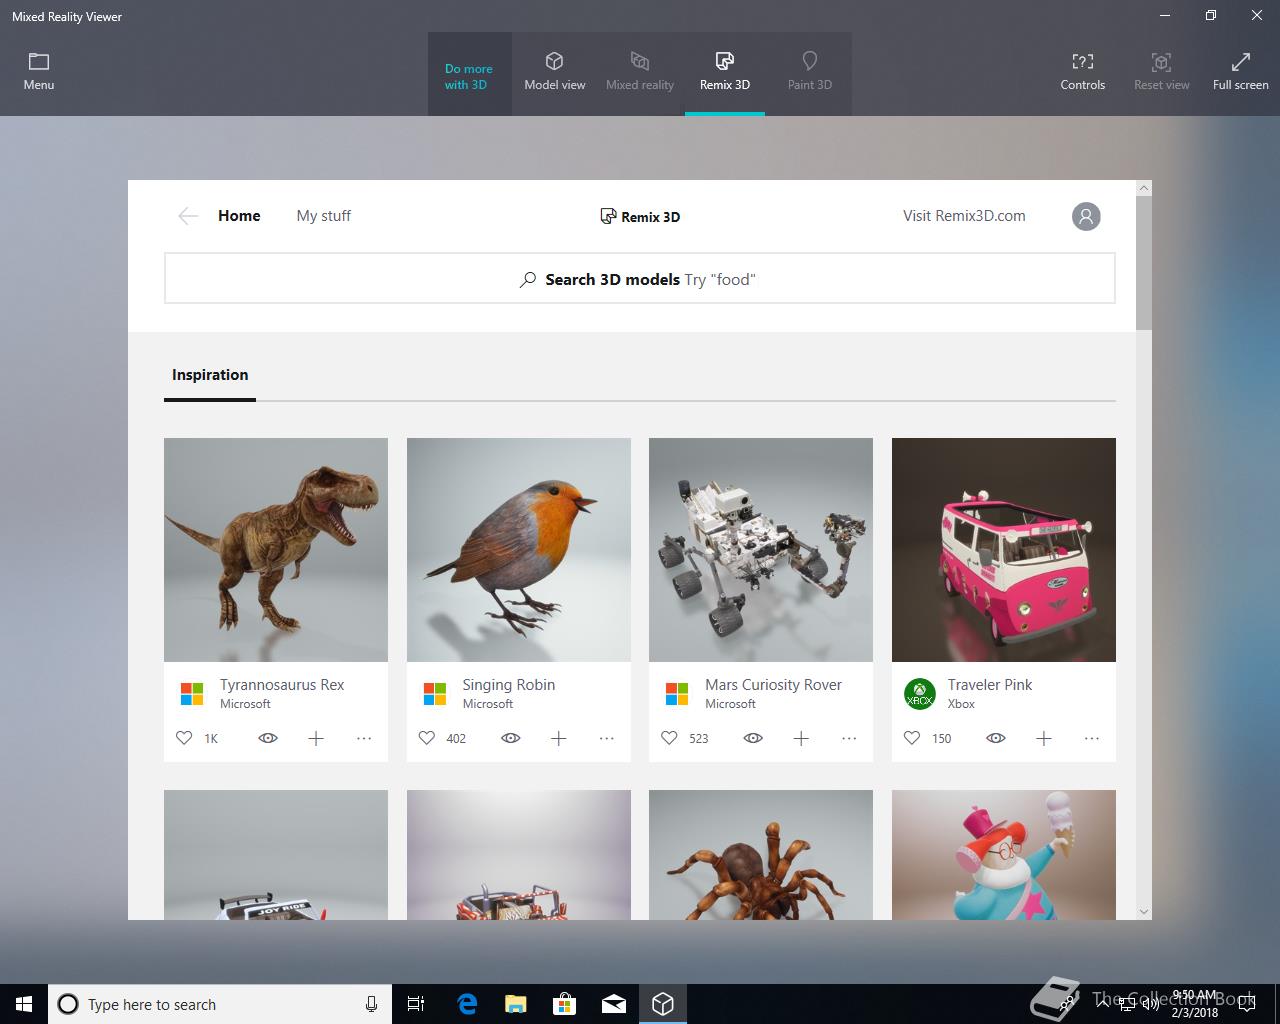Click Do more with 3D
The width and height of the screenshot is (1280, 1024).
[469, 77]
